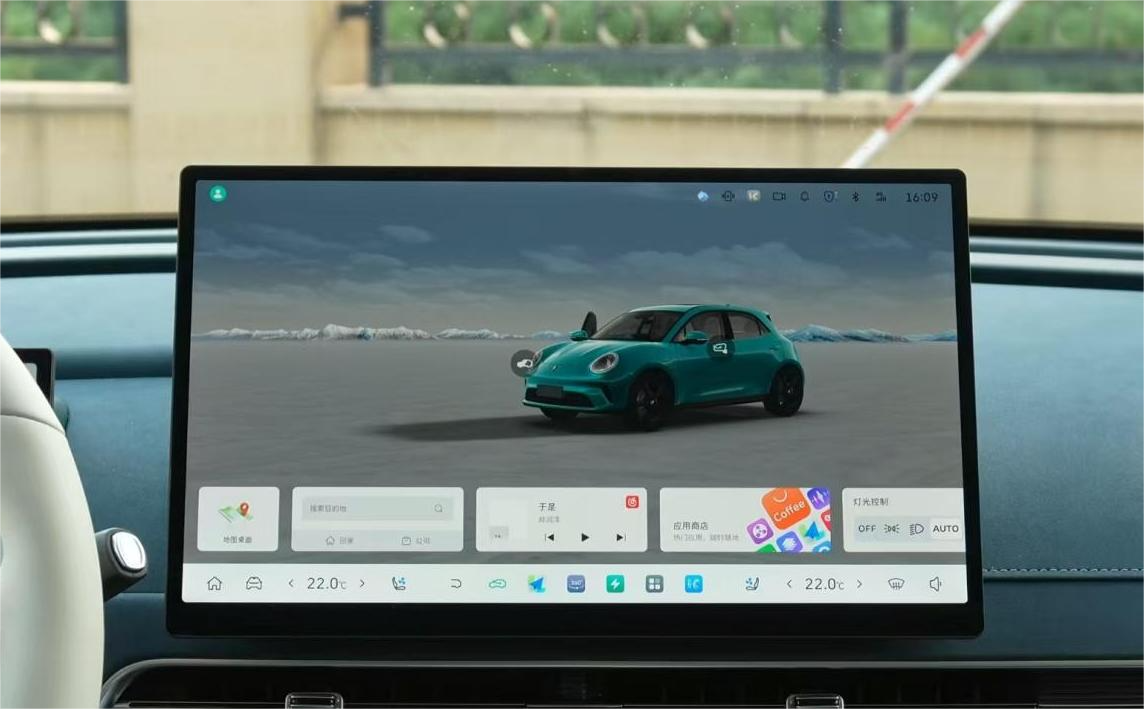
Task: Decrease driver temperature
Action: click(291, 584)
